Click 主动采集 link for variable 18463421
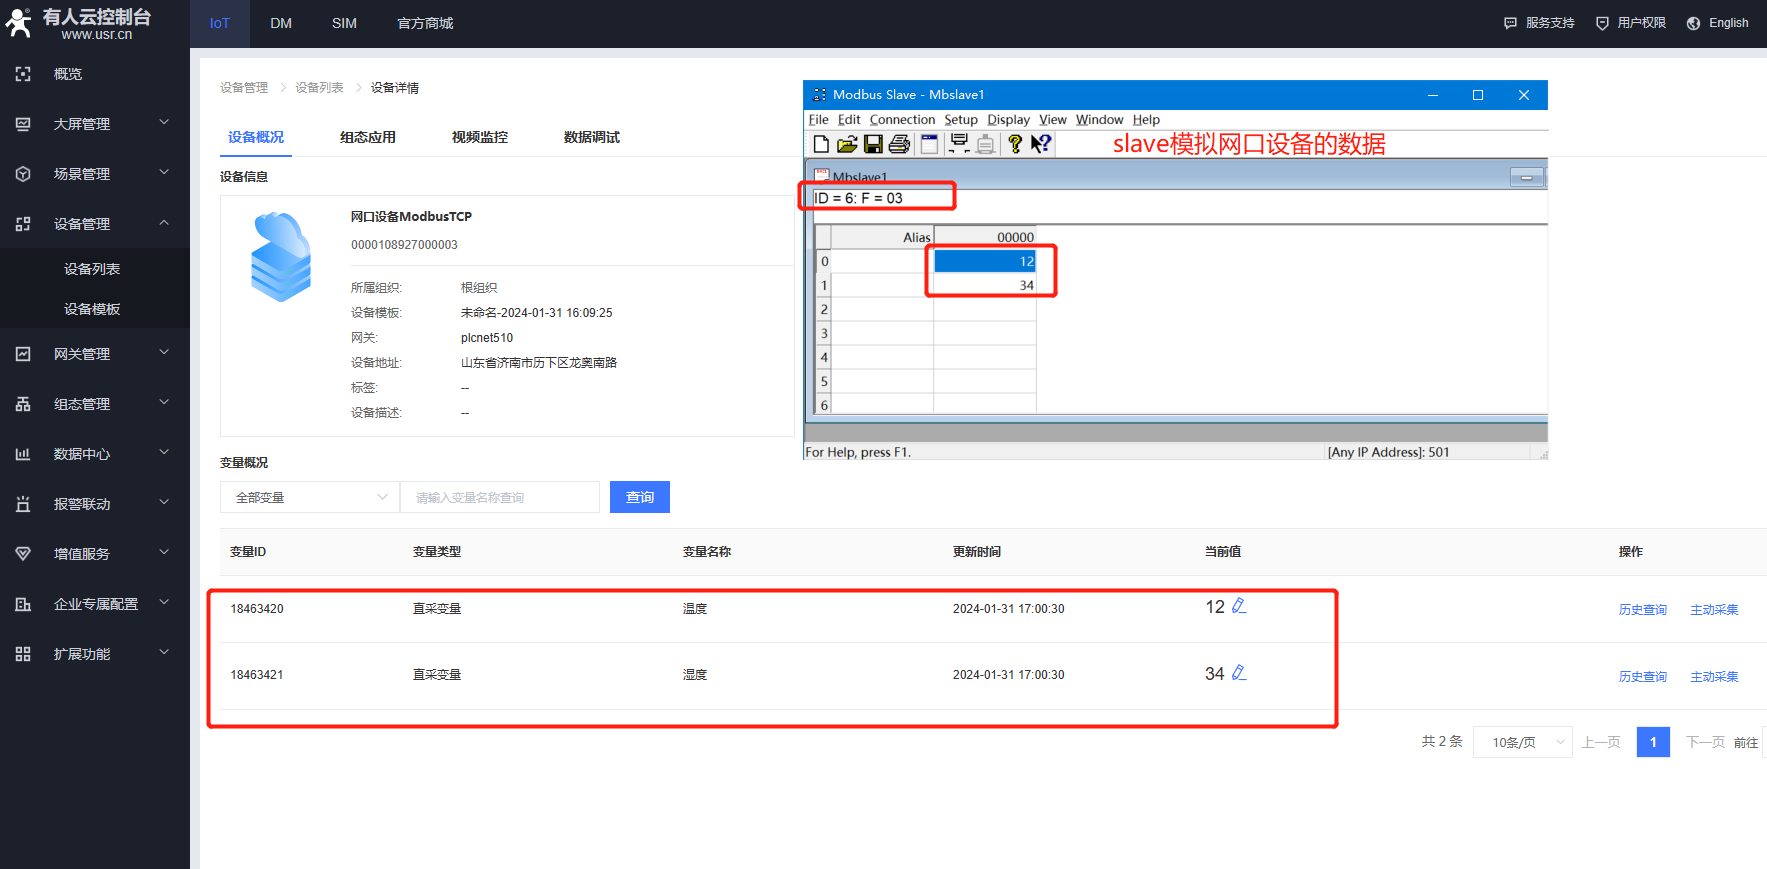Image resolution: width=1767 pixels, height=869 pixels. pos(1713,677)
